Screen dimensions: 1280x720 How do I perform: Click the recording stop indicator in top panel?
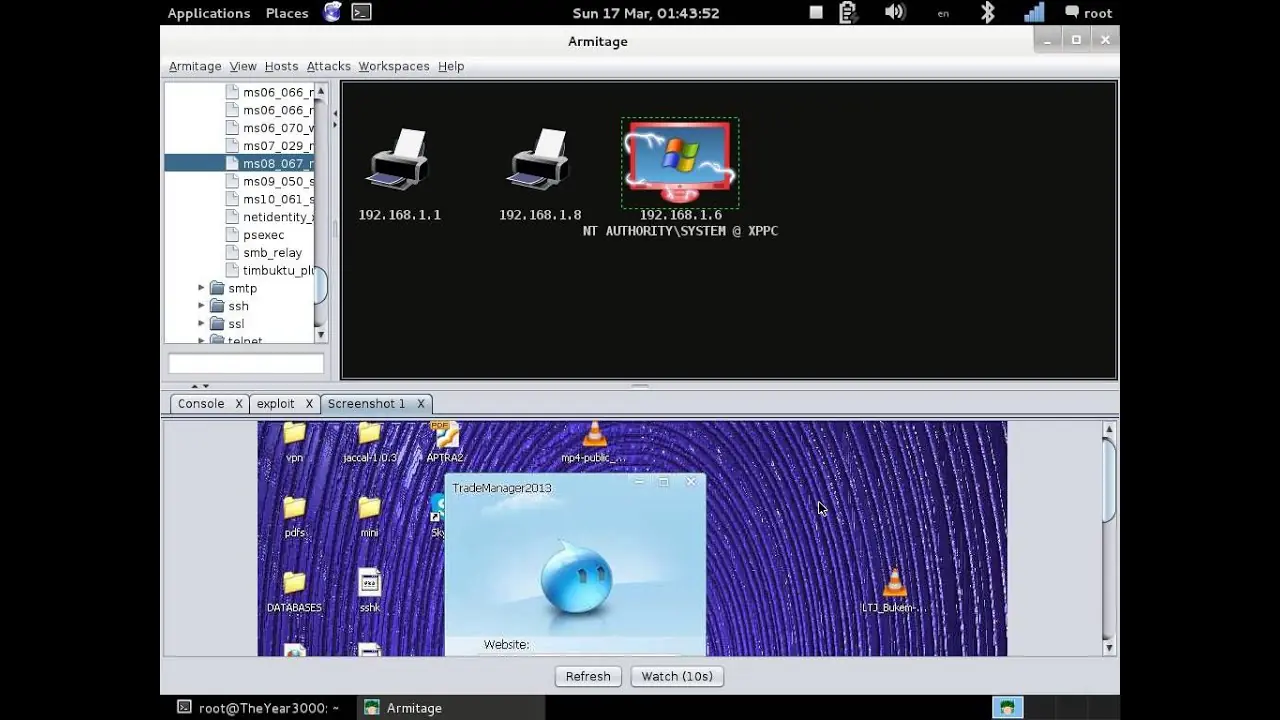pyautogui.click(x=816, y=13)
